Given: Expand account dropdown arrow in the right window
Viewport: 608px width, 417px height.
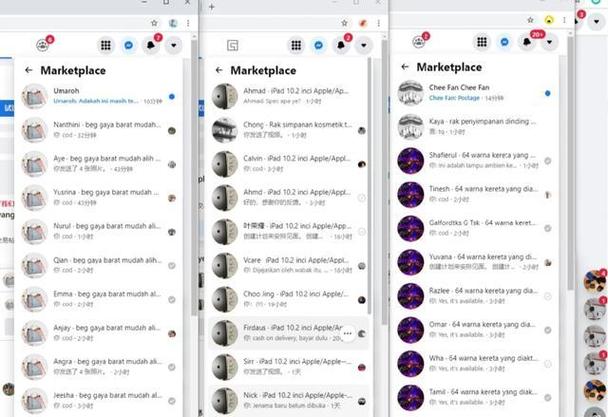Looking at the screenshot, I should pos(549,42).
